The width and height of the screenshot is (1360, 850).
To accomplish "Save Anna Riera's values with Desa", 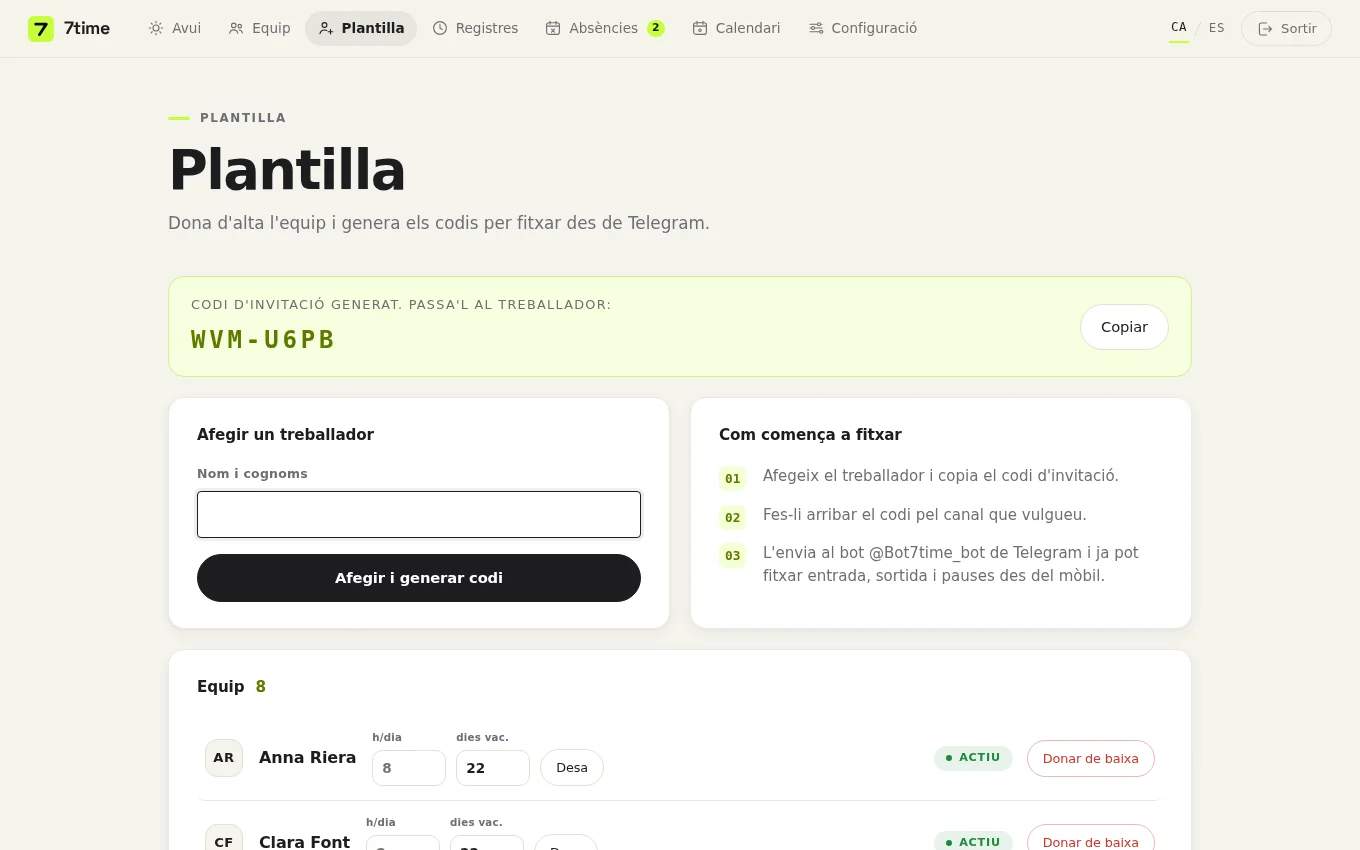I will pos(572,768).
